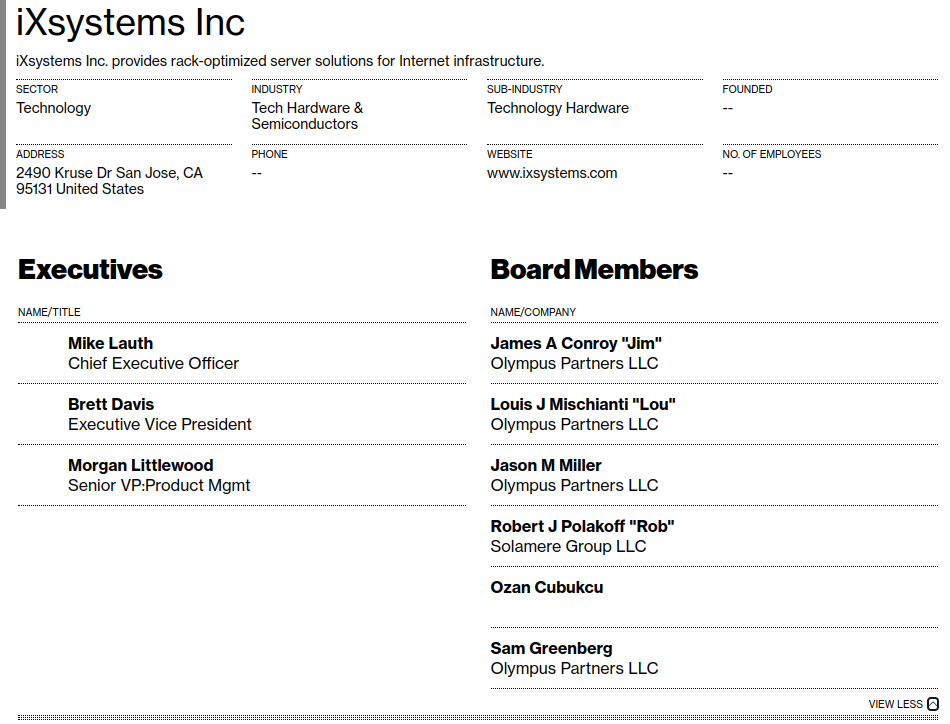Click Olympus Partners LLC under Jim Conroy
Viewport: 950px width, 724px height.
pos(574,364)
